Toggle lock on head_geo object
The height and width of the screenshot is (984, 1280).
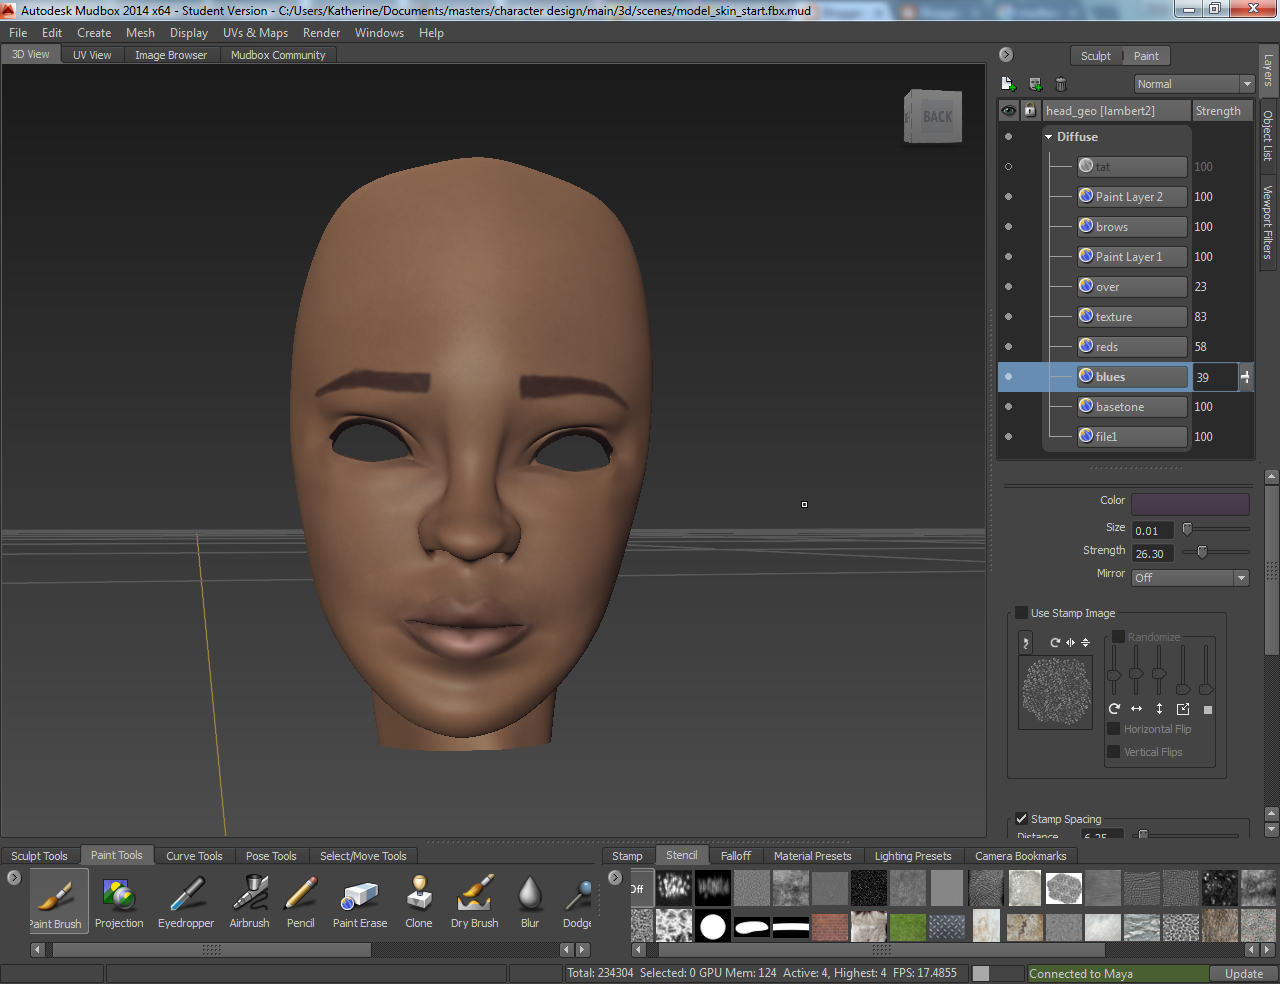click(x=1030, y=111)
